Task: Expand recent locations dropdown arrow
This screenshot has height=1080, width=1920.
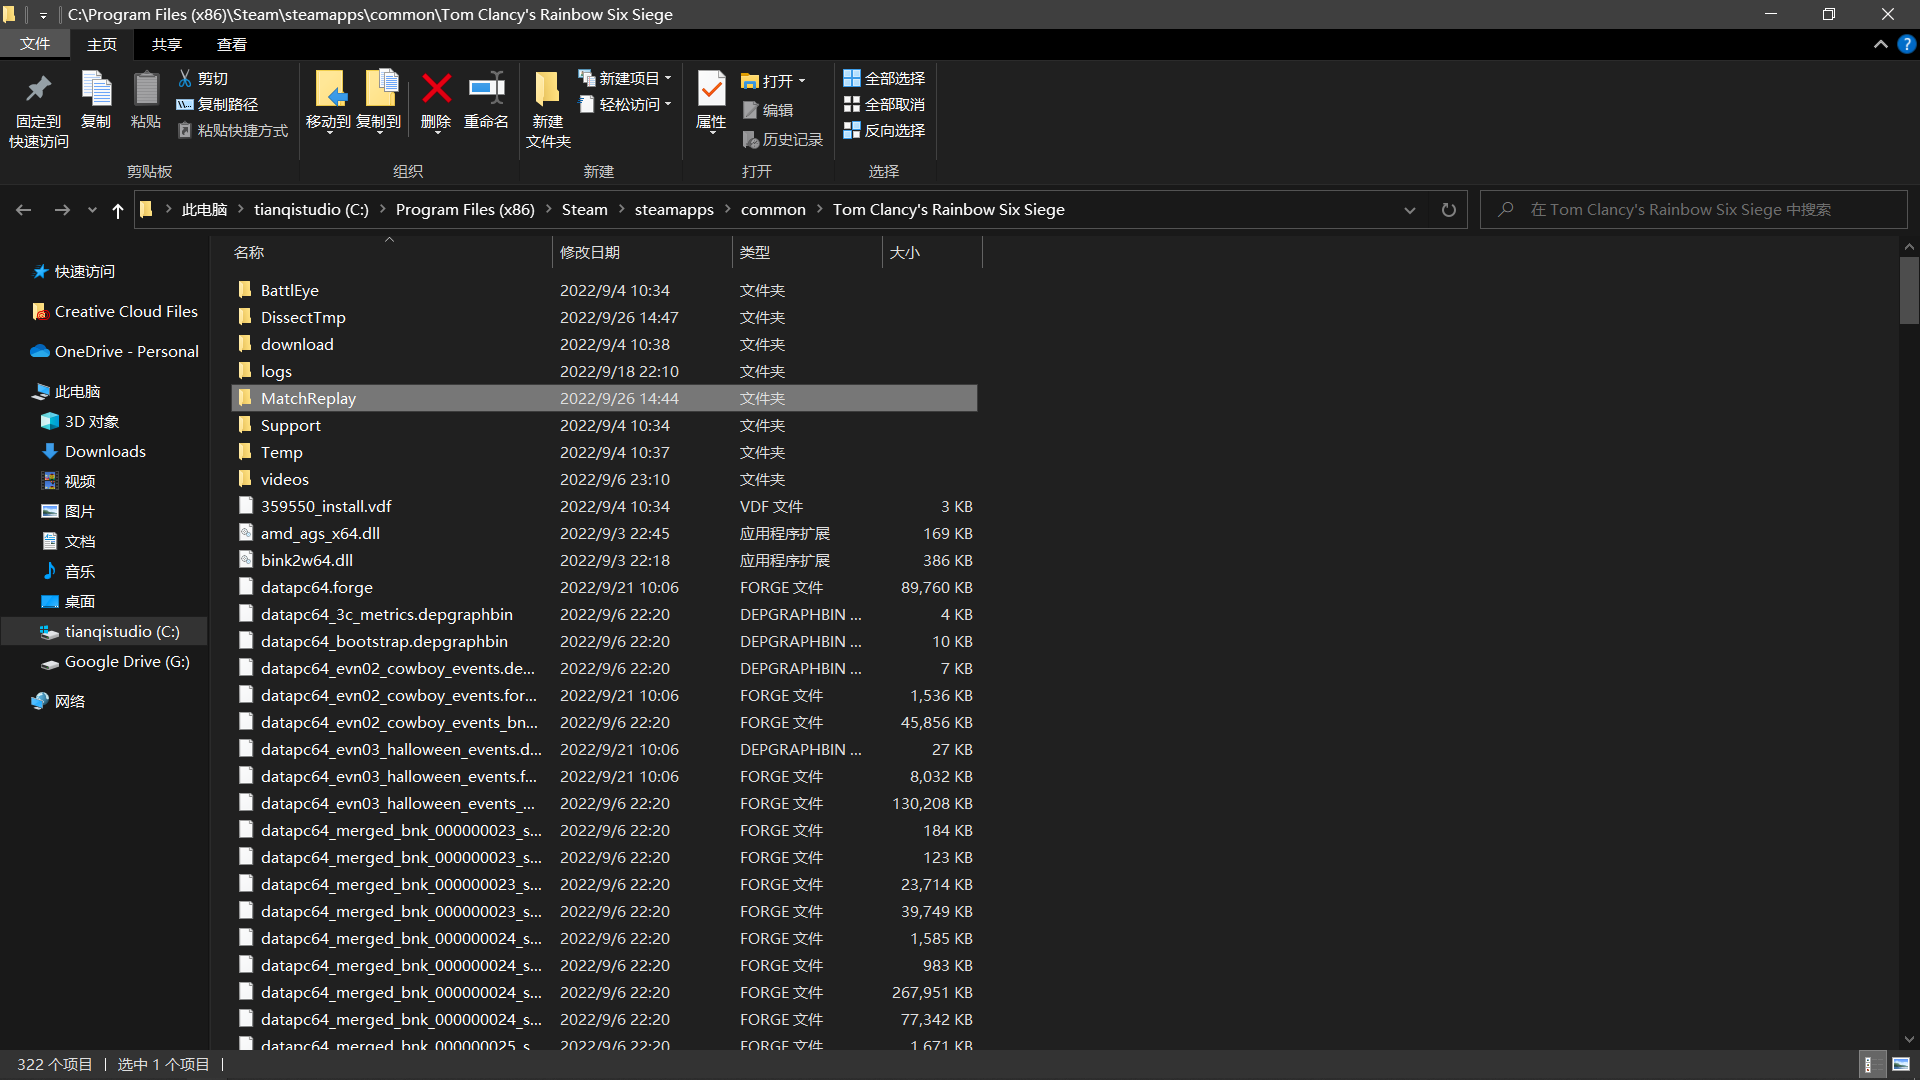Action: [92, 210]
